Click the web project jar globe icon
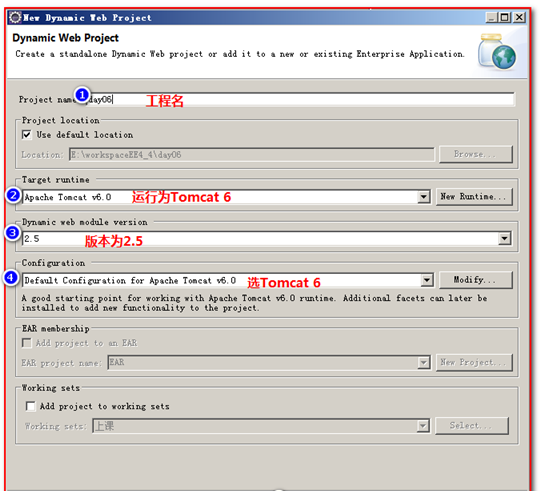Viewport: 540px width, 491px height. pos(497,52)
